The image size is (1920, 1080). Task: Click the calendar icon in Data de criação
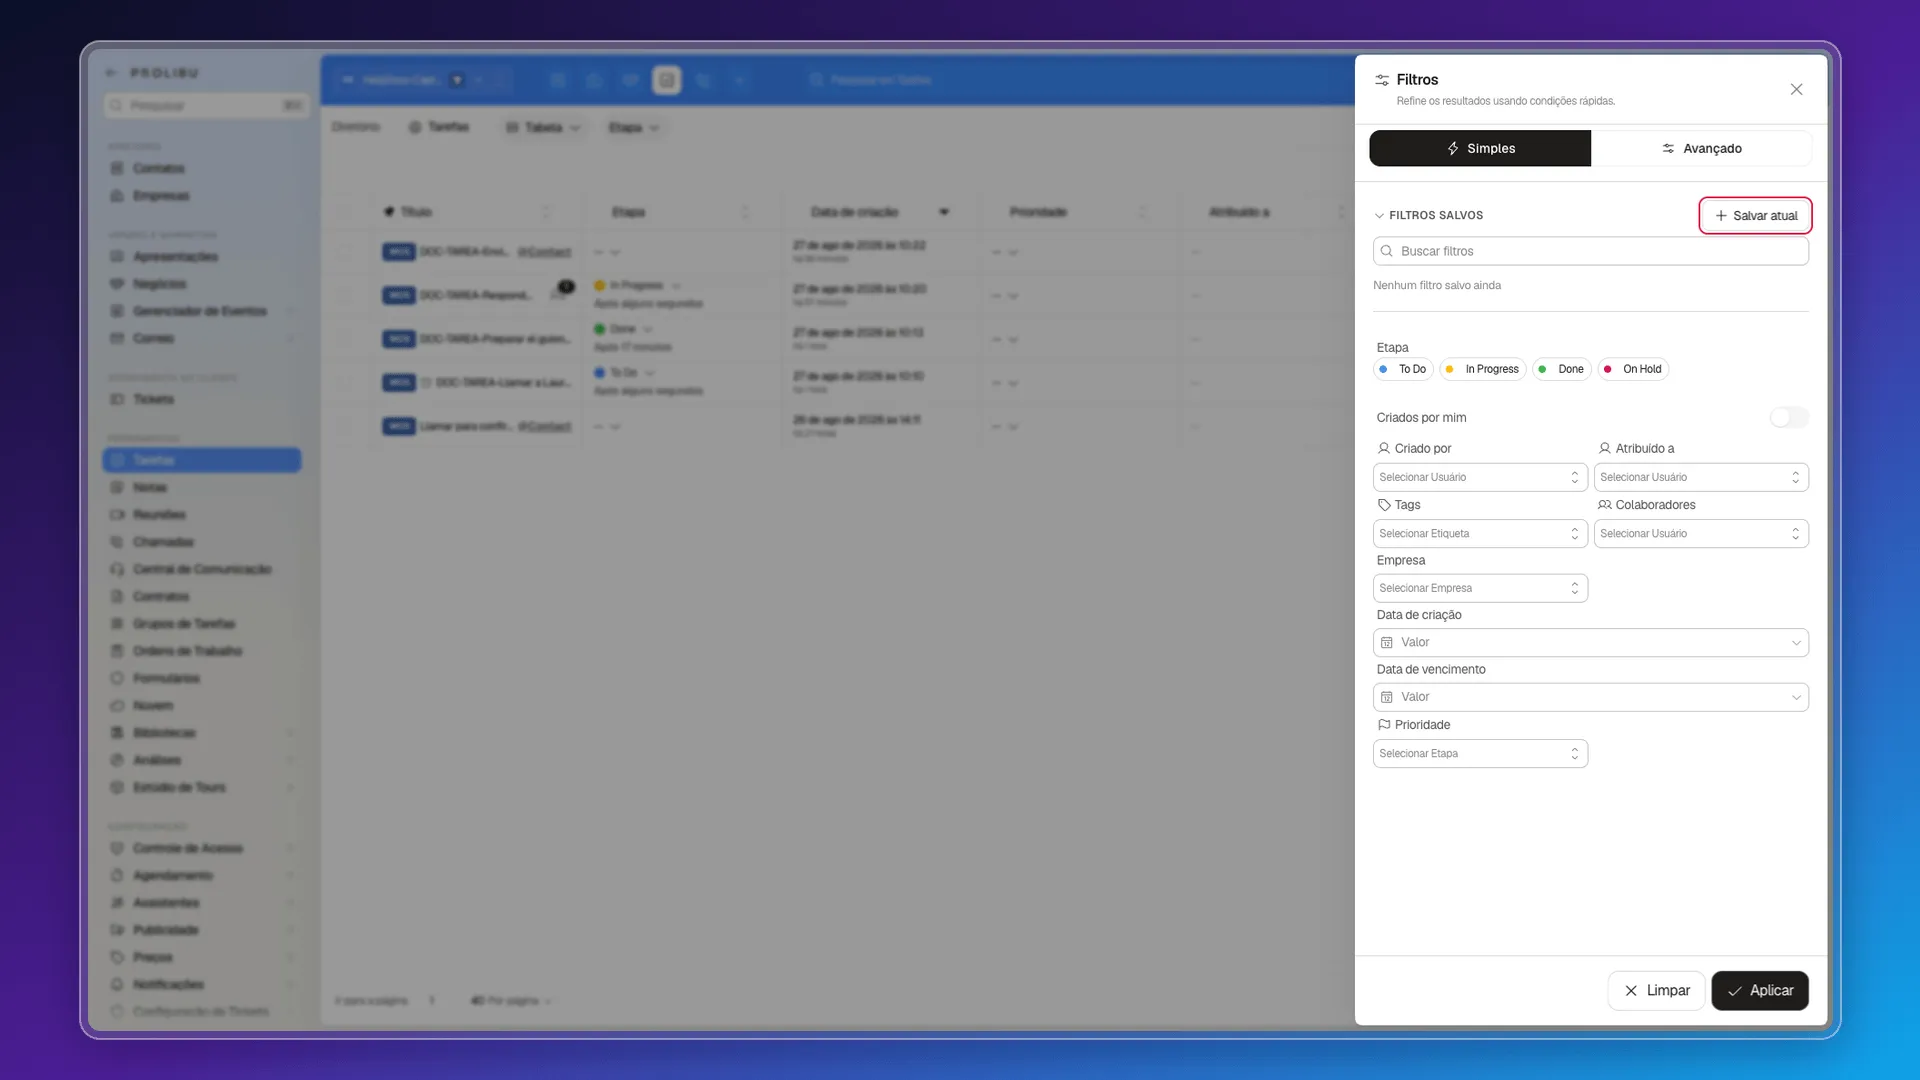tap(1387, 642)
